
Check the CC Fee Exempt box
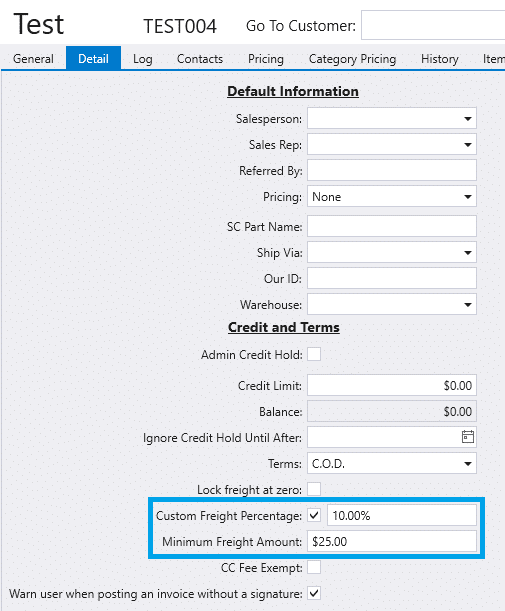314,567
